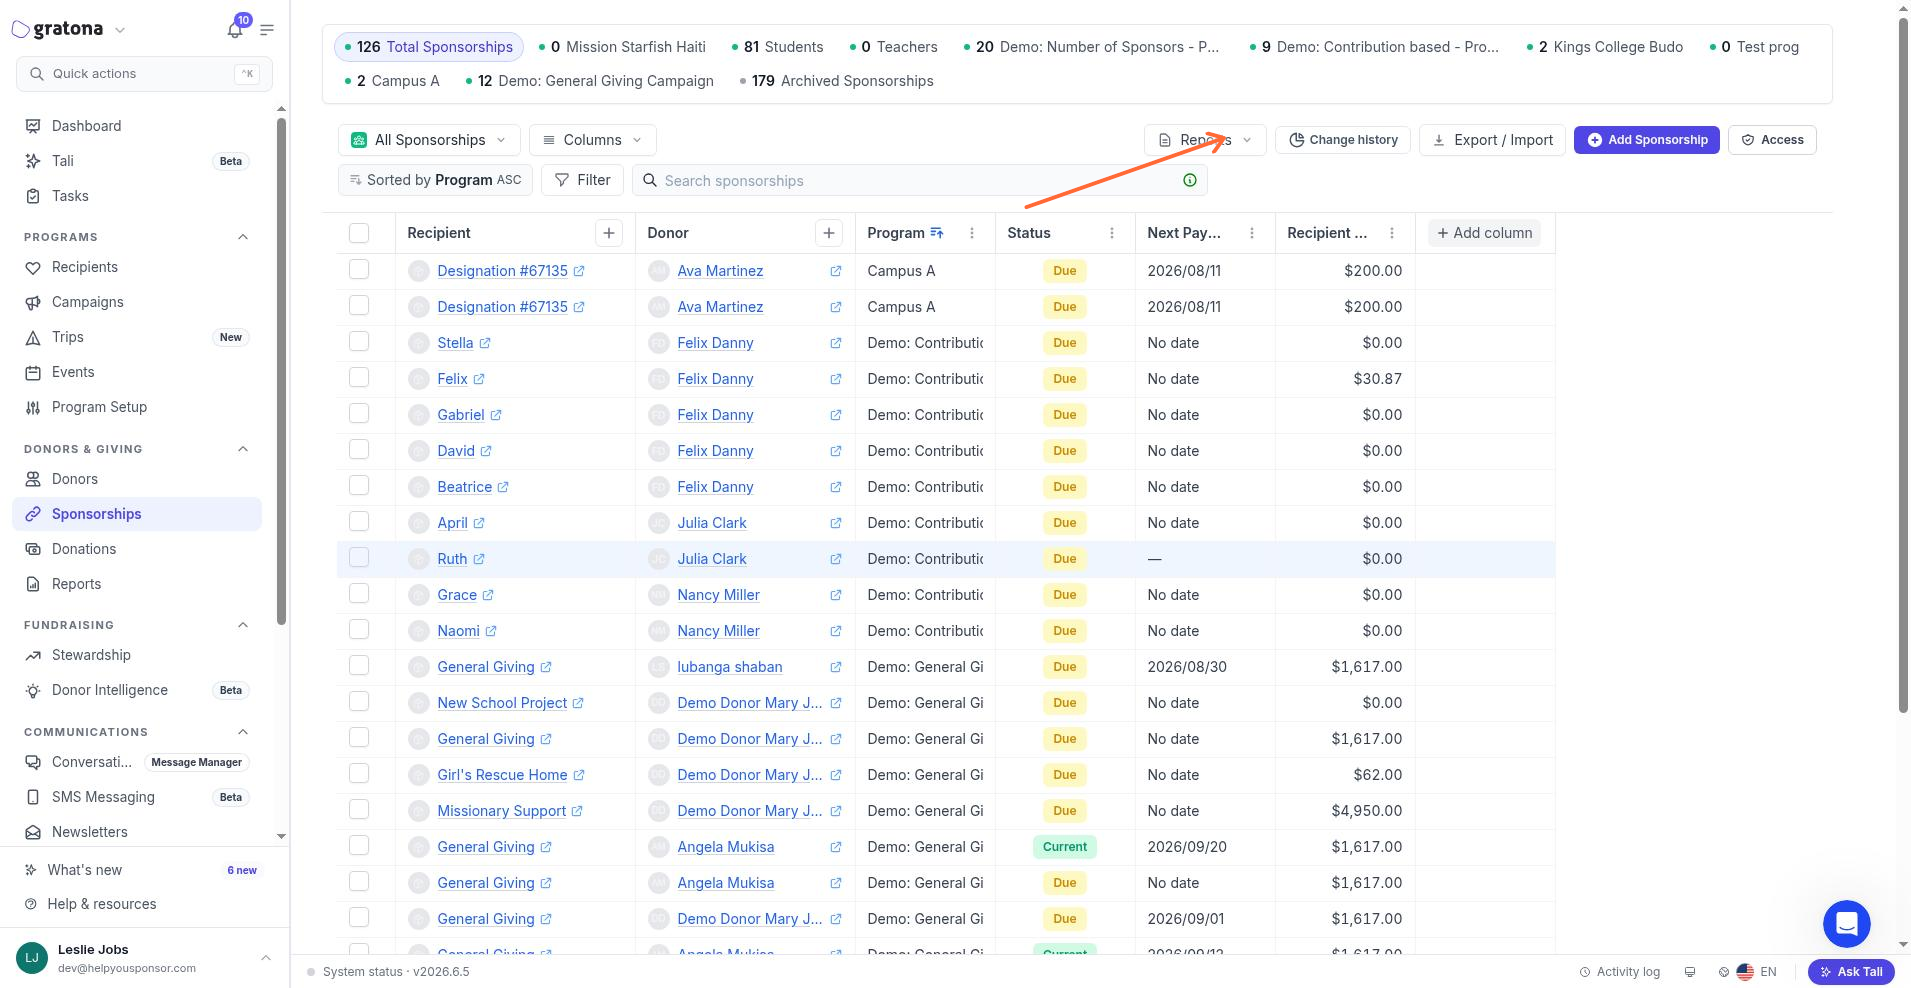Open Stella recipient external link icon
The width and height of the screenshot is (1911, 988).
click(x=485, y=343)
